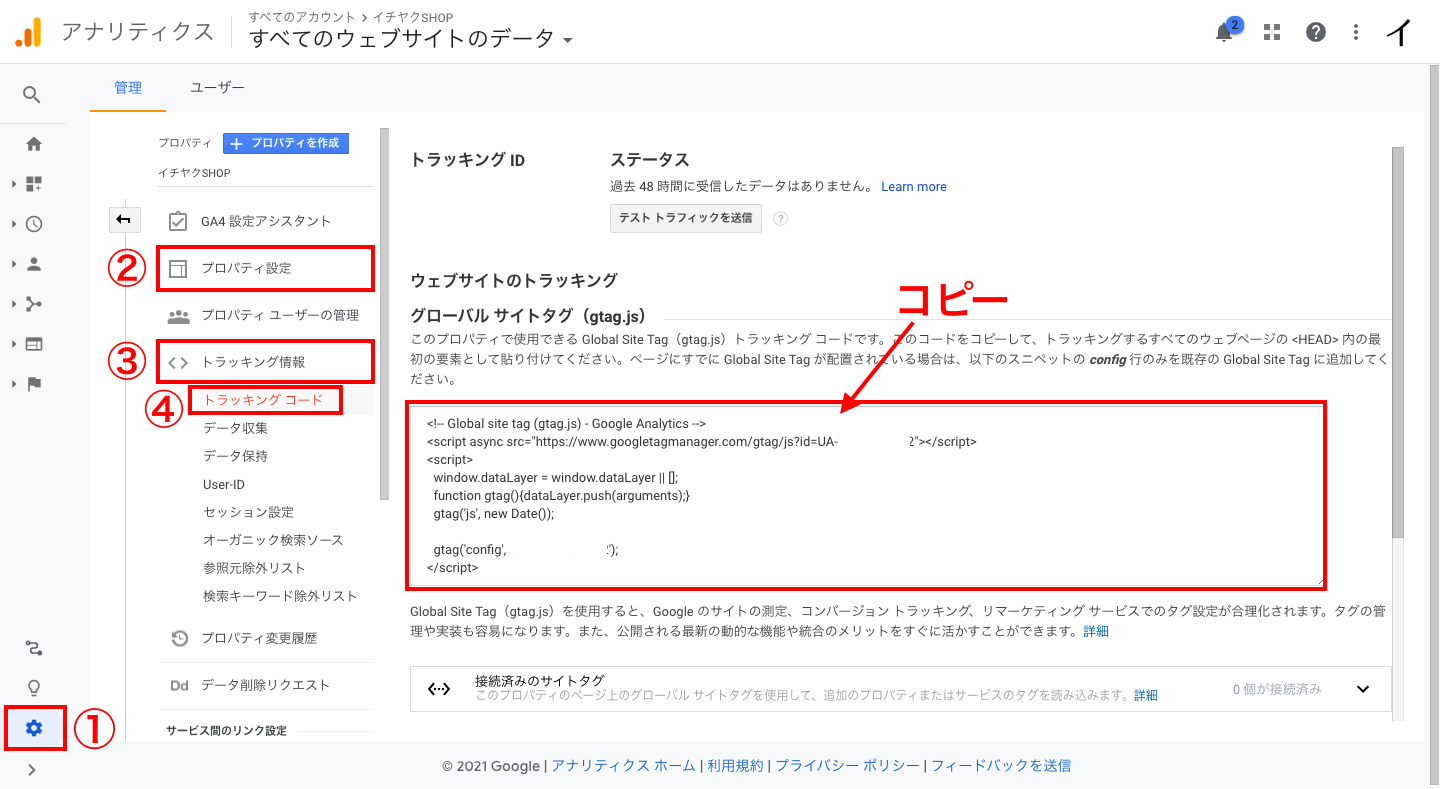Click the main panel vertical scrollbar
This screenshot has width=1440, height=789.
pos(1398,342)
